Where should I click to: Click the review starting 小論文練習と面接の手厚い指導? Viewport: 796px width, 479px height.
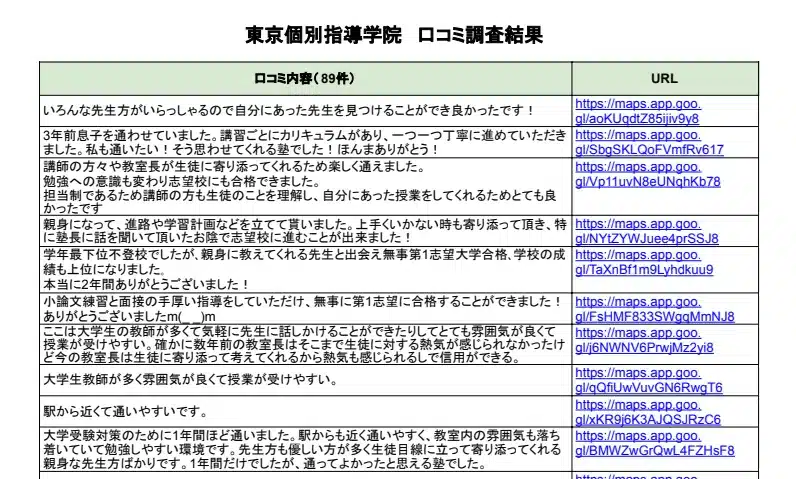click(x=303, y=309)
